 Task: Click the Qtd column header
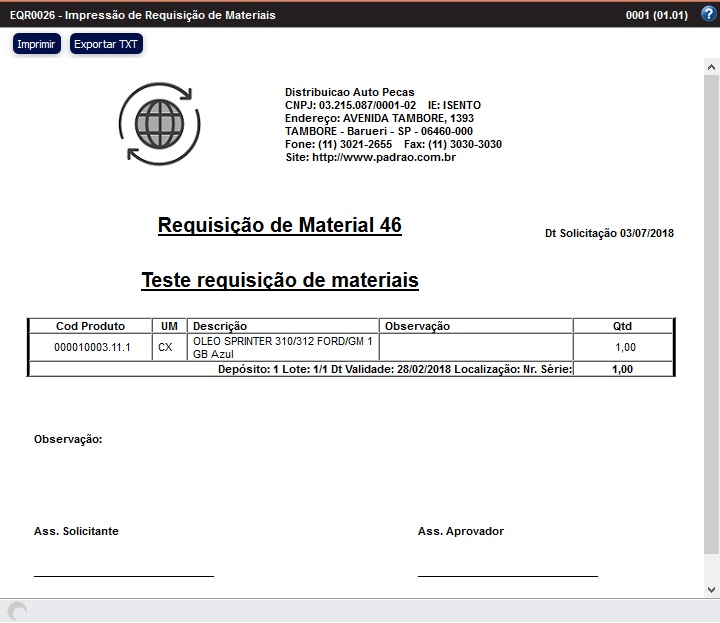623,326
